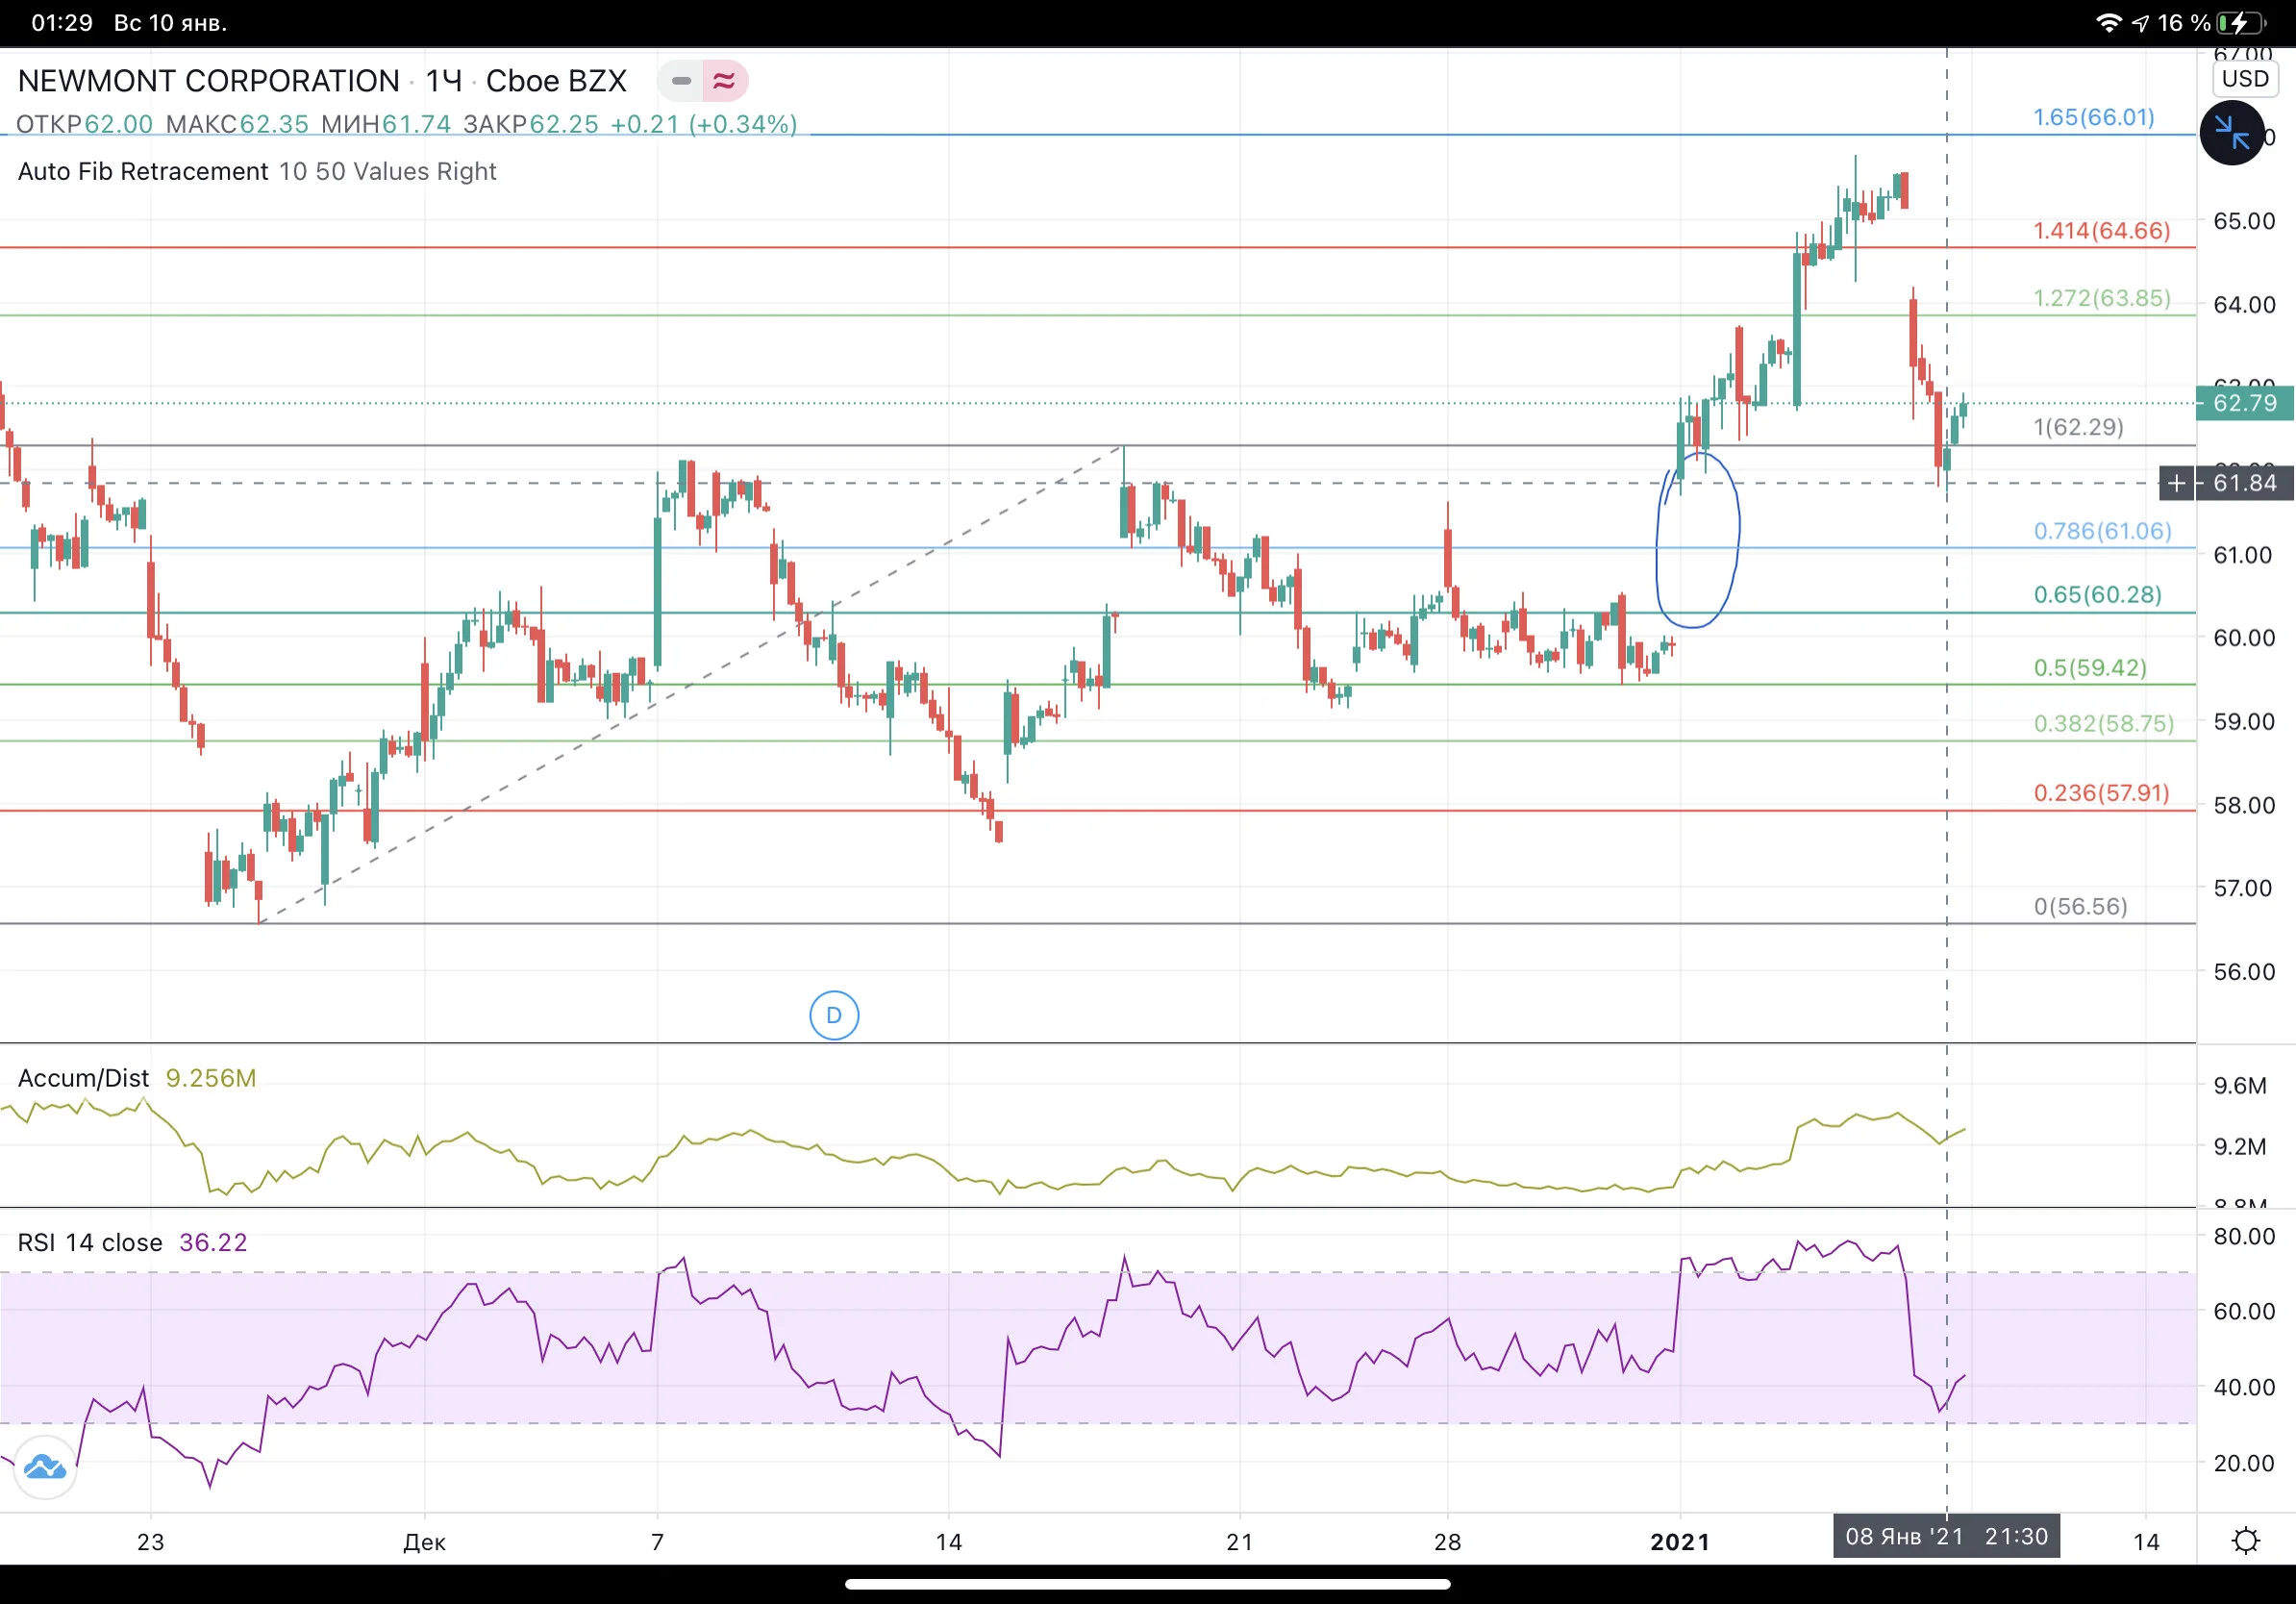Tap the 0.236(57.91) Fibonacci level label
The image size is (2296, 1604).
coord(2102,793)
